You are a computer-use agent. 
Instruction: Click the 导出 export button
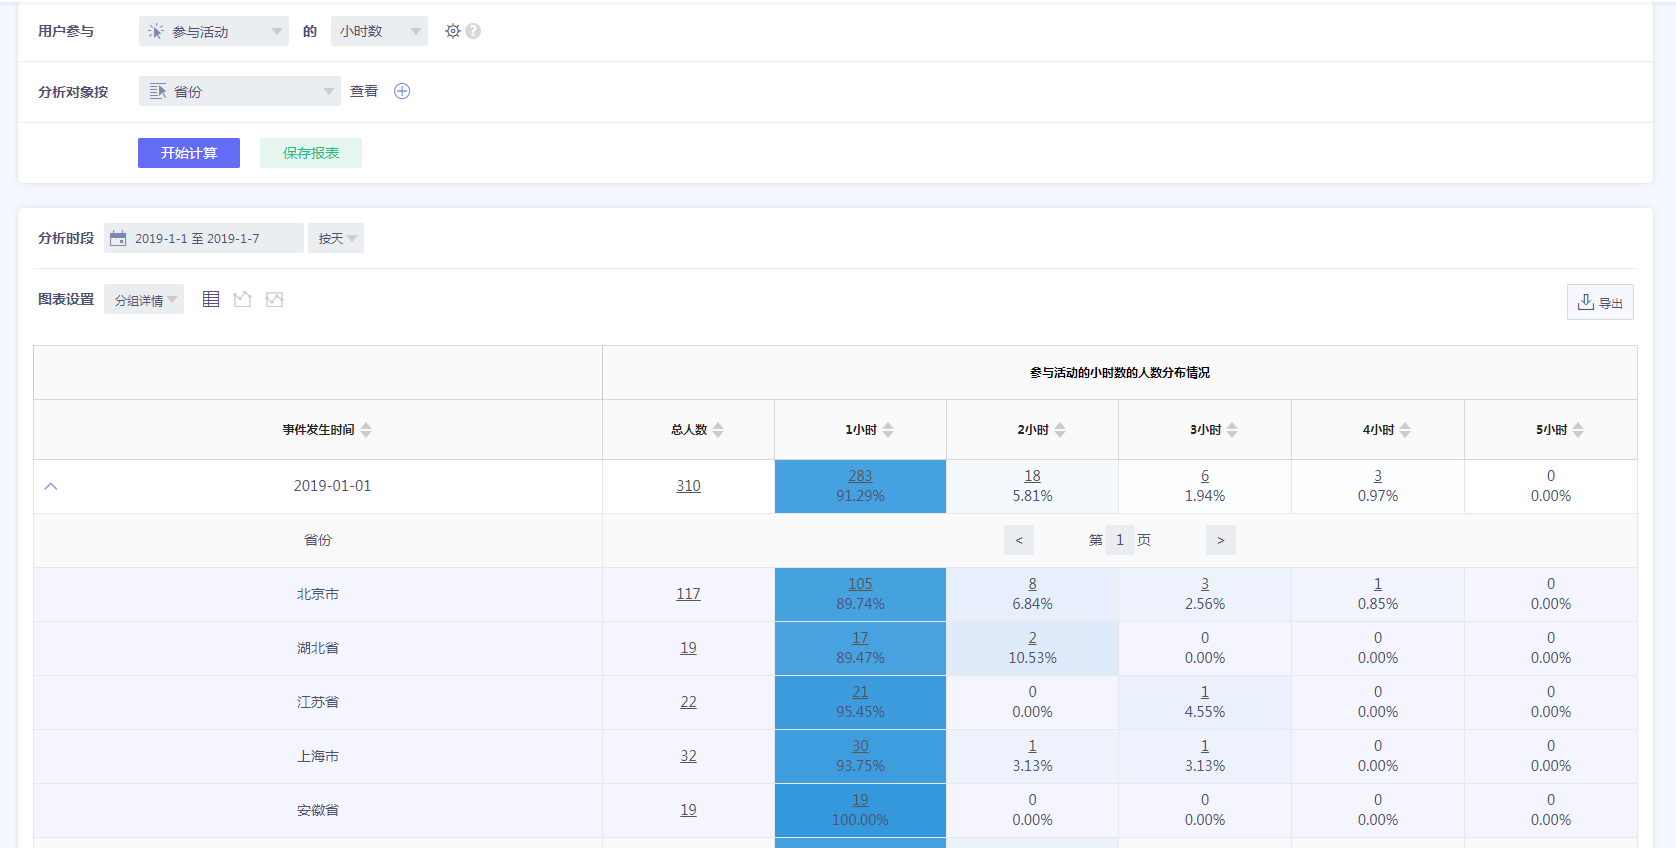(x=1599, y=302)
